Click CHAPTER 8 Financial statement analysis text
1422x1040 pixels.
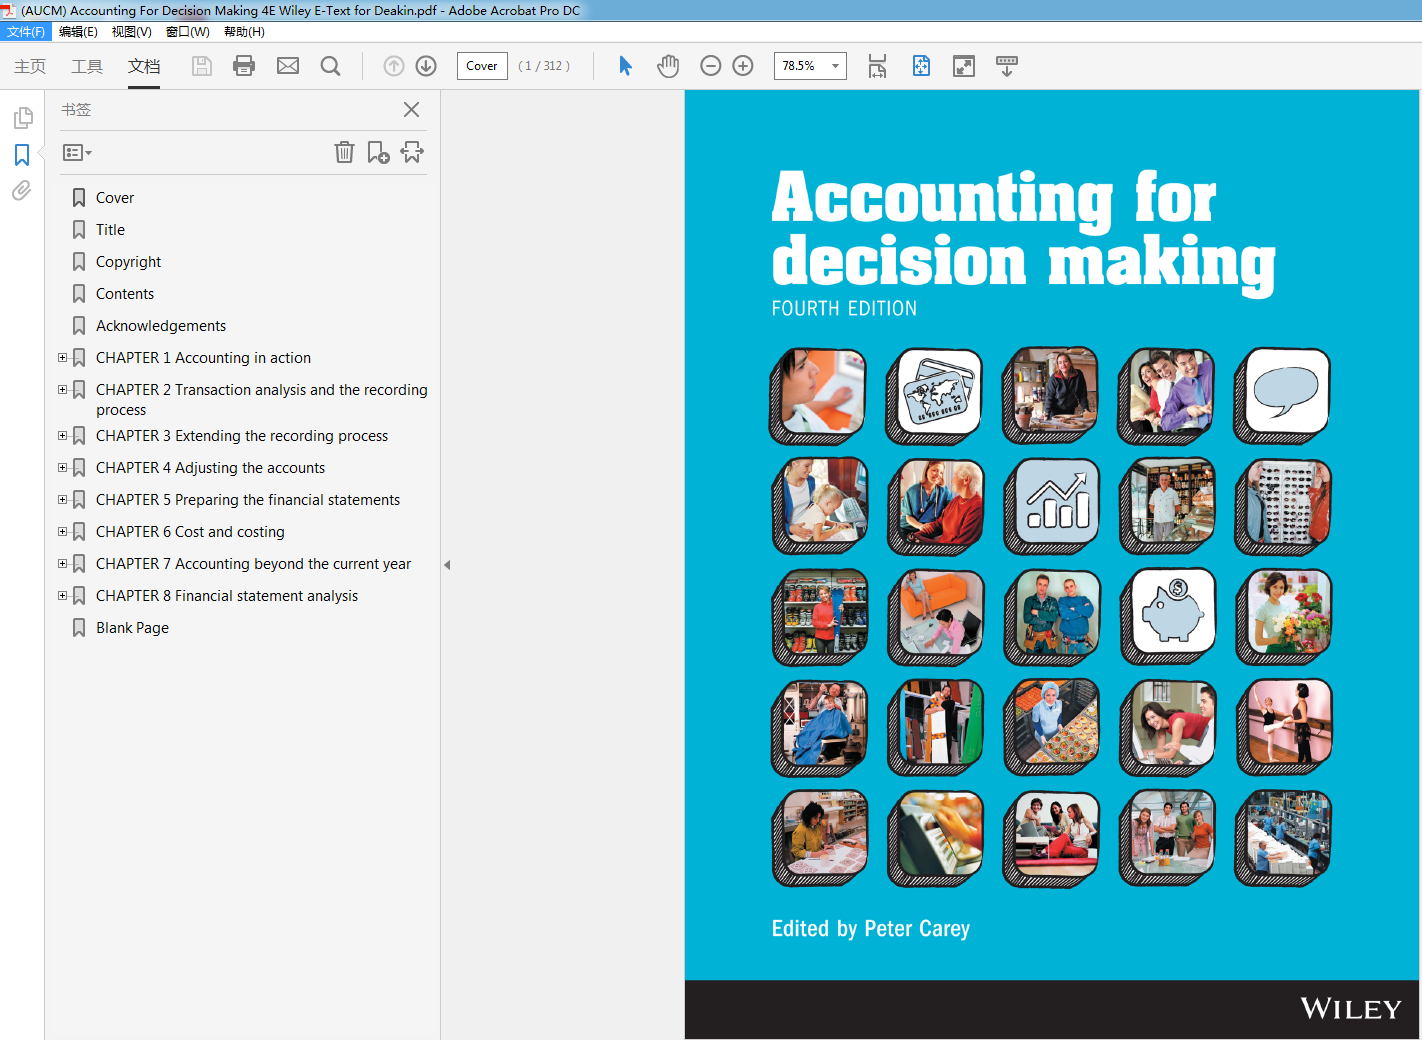point(227,596)
